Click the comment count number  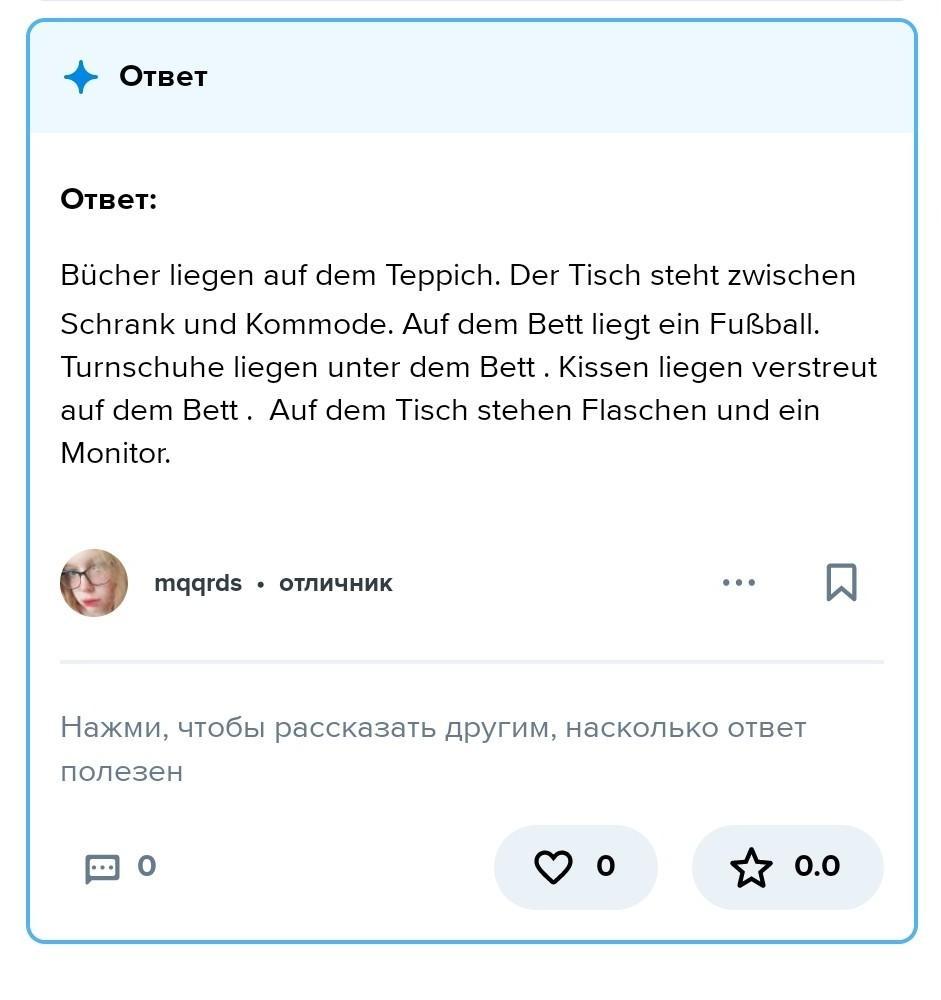tap(146, 866)
